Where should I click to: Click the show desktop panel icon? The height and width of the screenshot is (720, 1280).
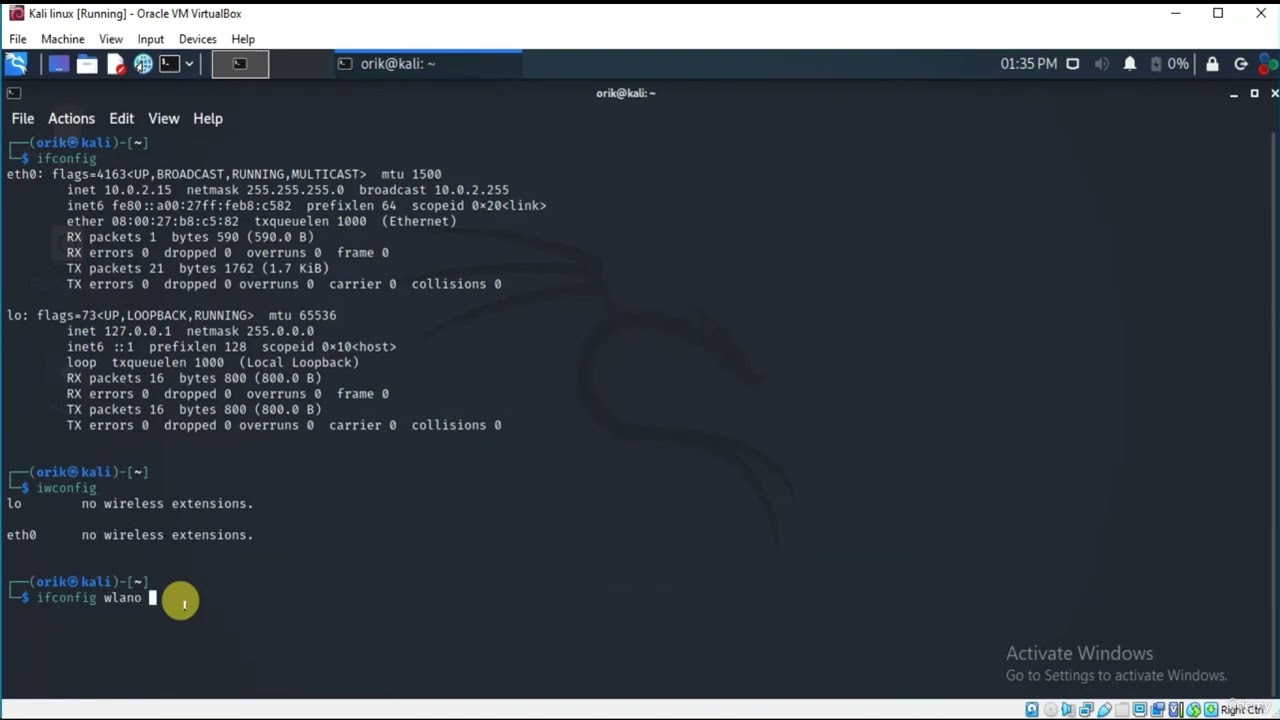click(58, 64)
